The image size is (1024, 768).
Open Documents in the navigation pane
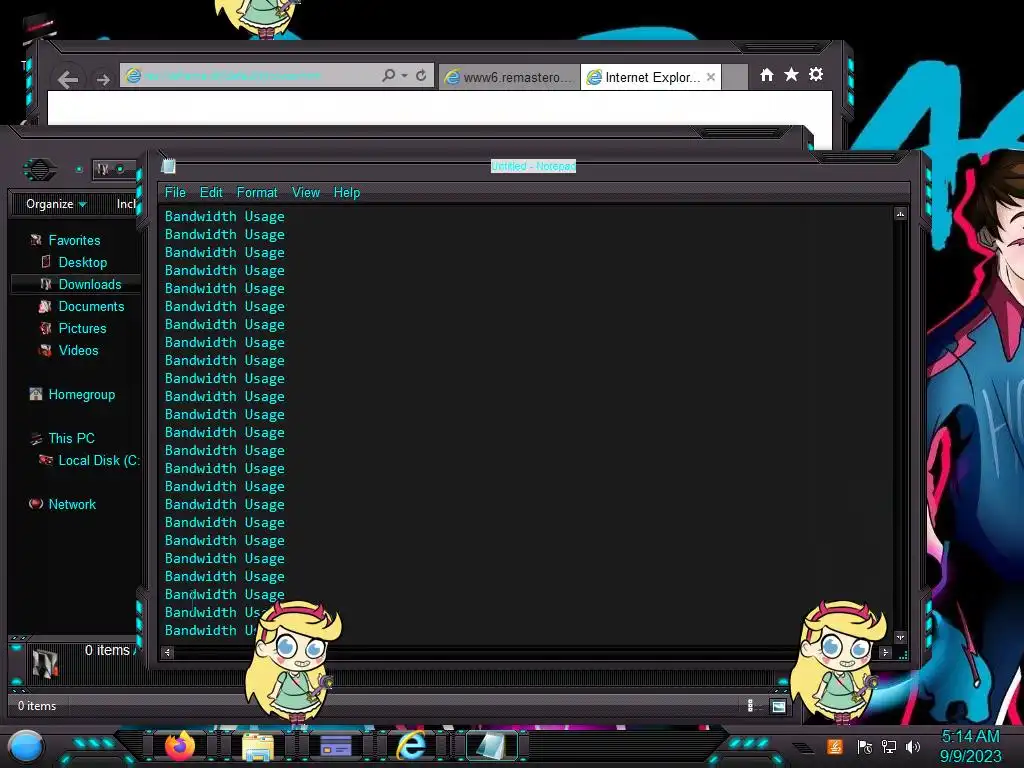click(91, 306)
